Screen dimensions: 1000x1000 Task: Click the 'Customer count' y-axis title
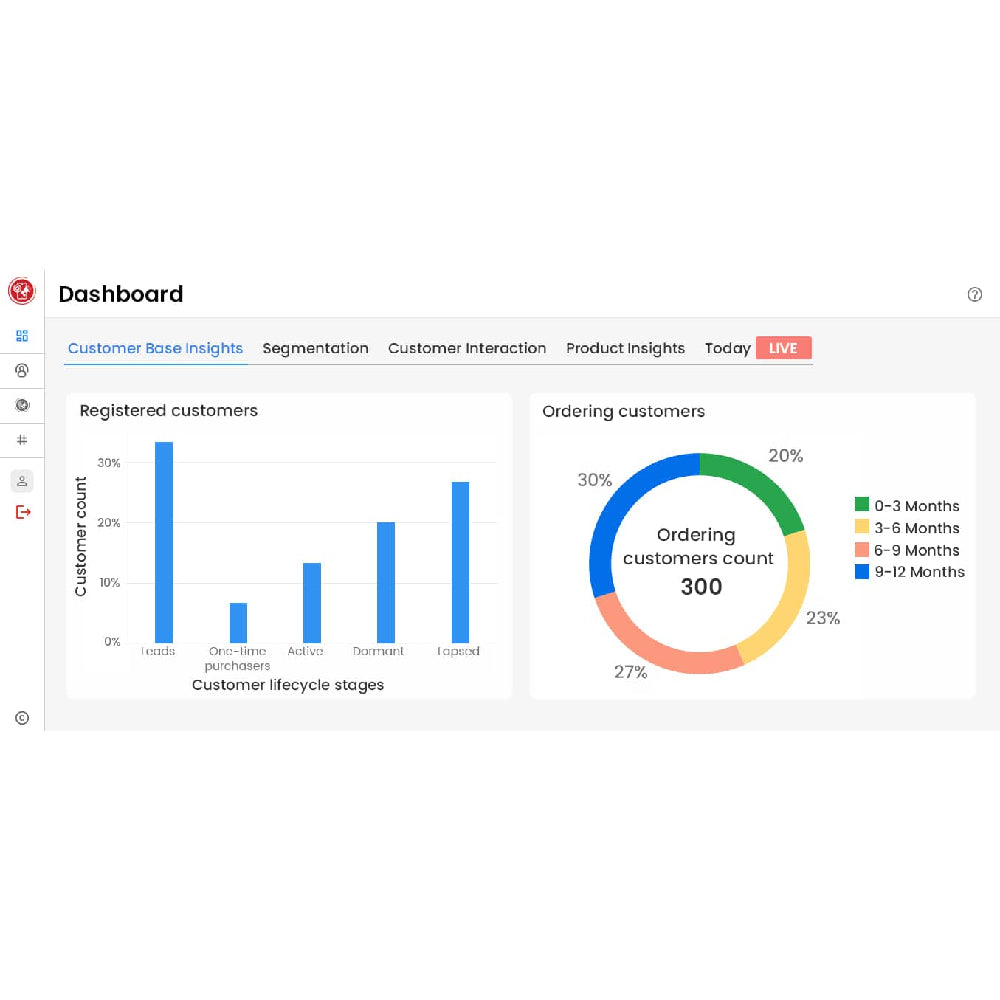coord(80,536)
